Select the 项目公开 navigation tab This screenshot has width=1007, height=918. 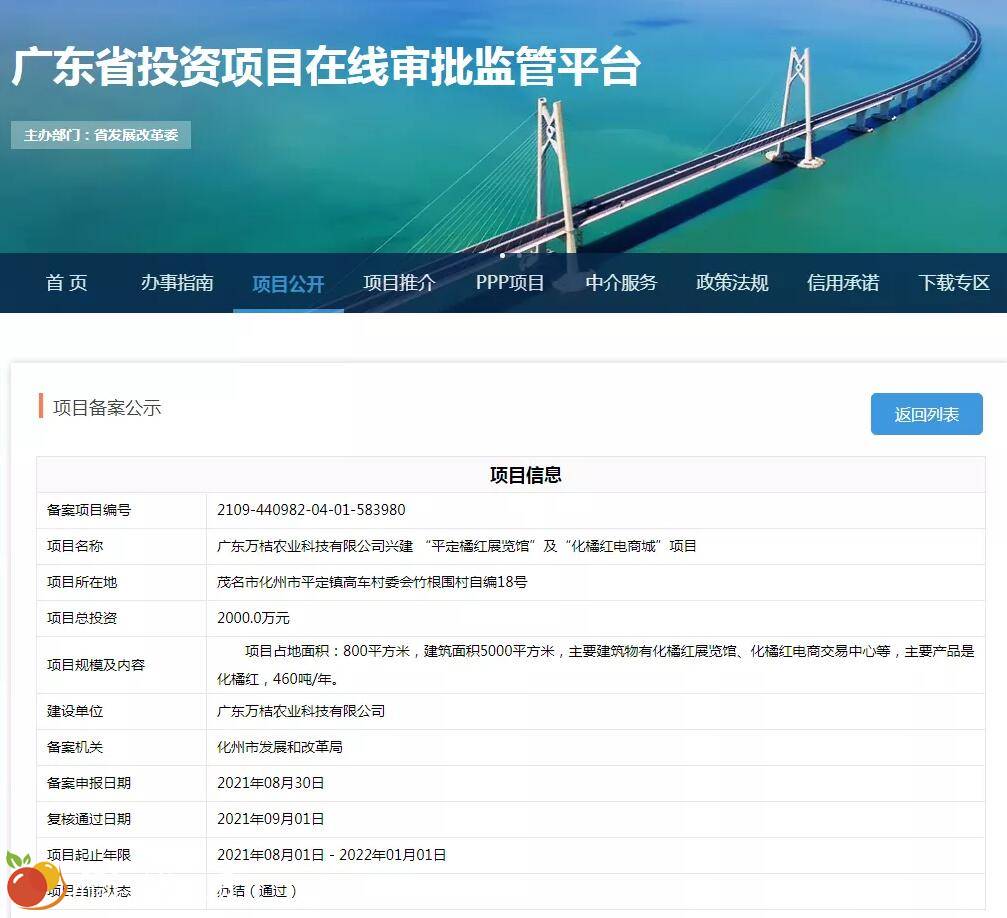(x=288, y=284)
